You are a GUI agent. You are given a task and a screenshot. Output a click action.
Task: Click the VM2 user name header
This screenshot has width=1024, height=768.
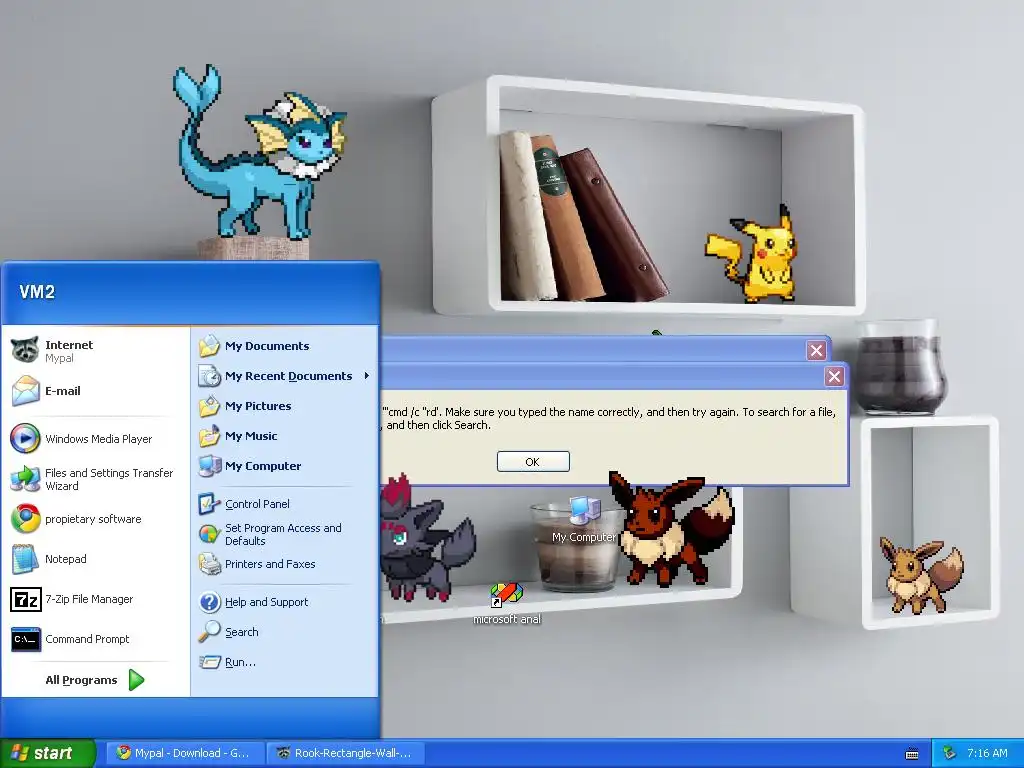pyautogui.click(x=37, y=292)
